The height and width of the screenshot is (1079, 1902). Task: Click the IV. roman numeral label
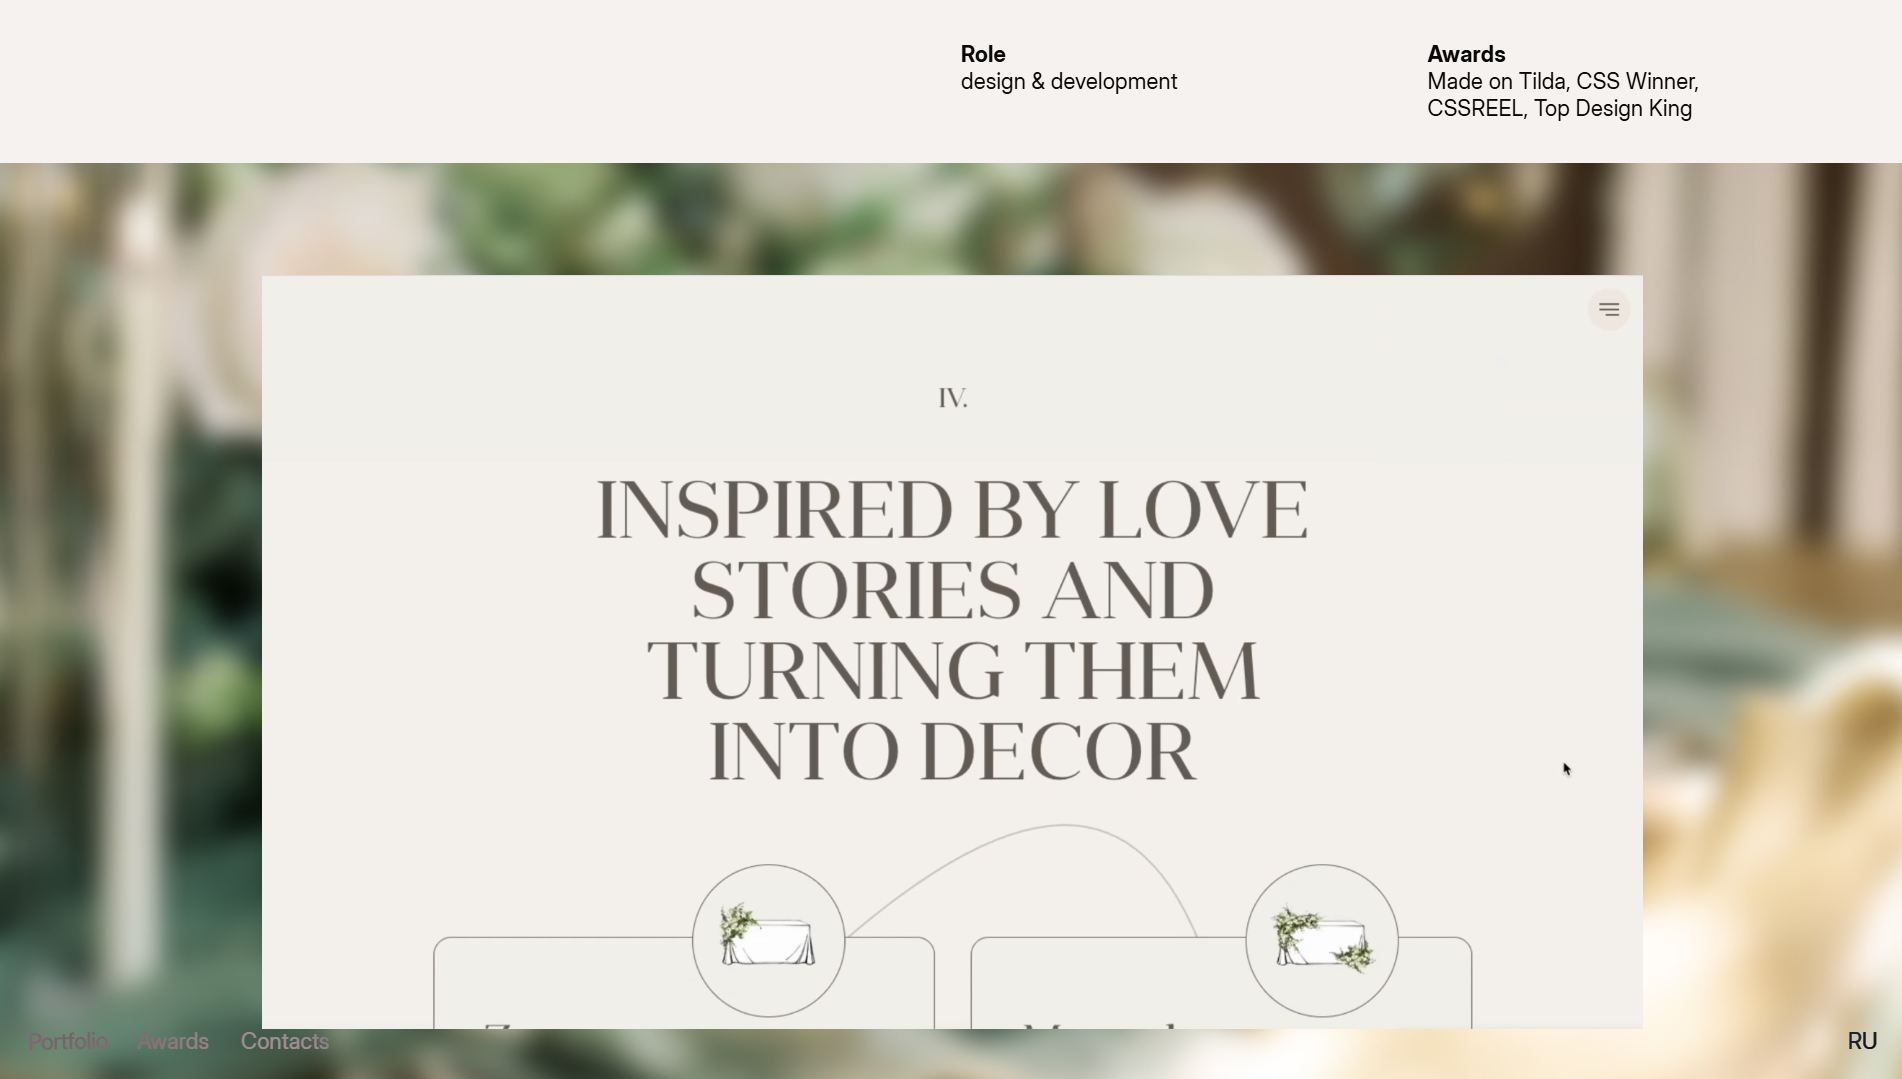coord(953,398)
